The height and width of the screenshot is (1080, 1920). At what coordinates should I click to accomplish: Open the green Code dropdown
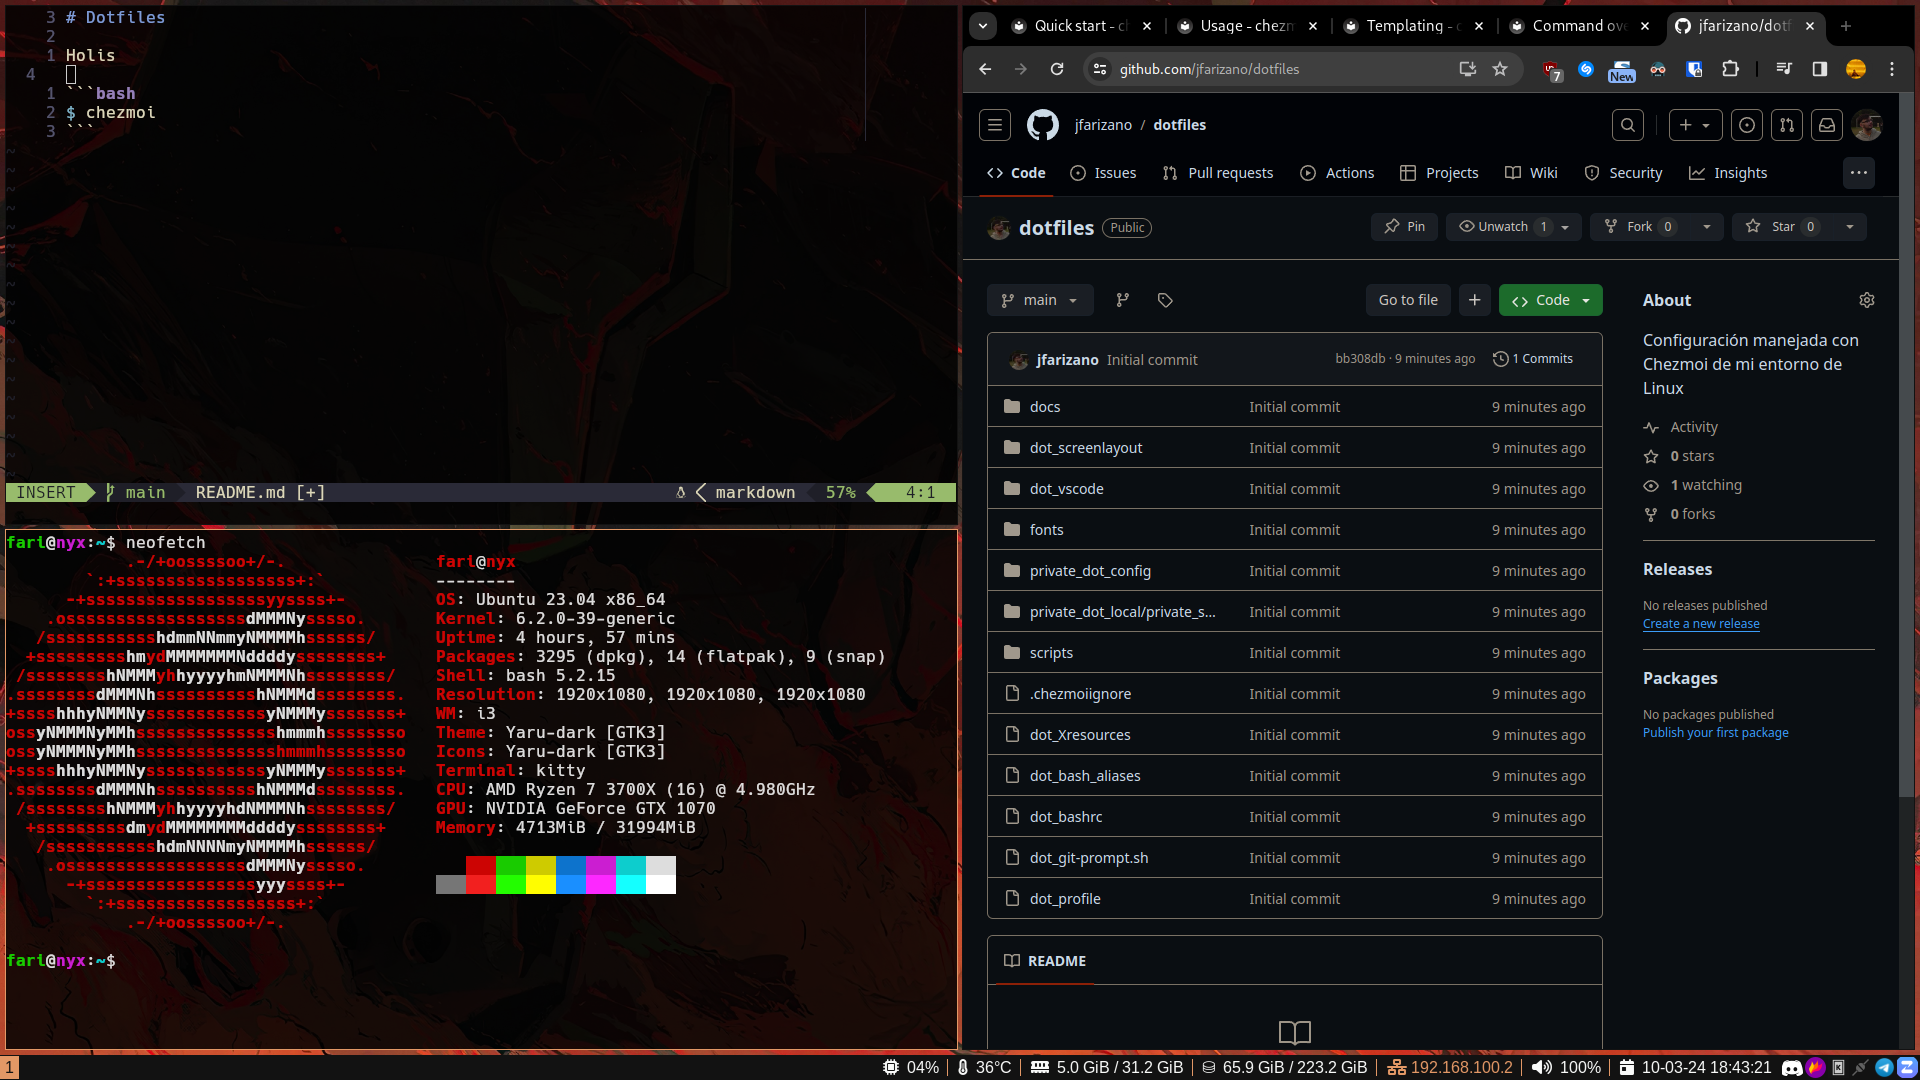tap(1550, 300)
